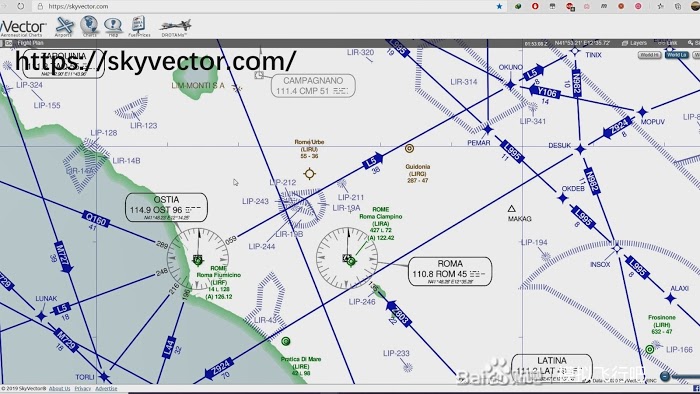The height and width of the screenshot is (394, 700).
Task: Reload the page with refresh button
Action: [21, 6]
